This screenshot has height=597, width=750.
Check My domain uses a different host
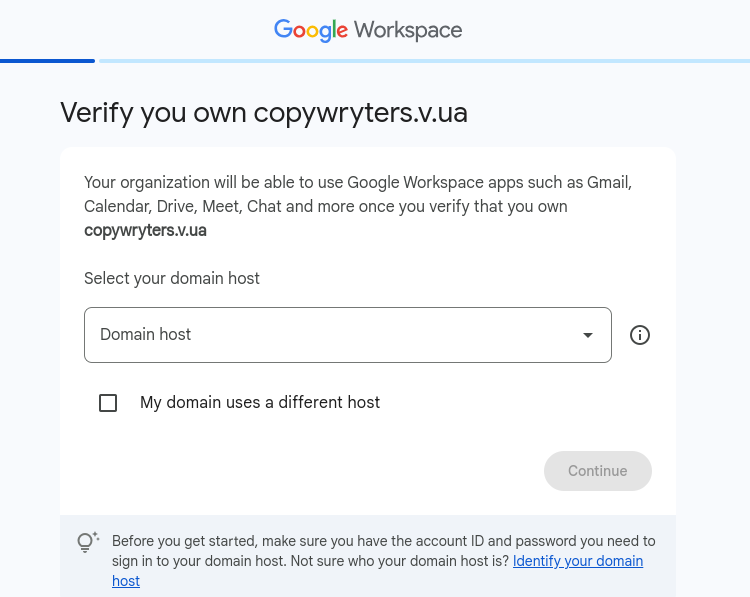pyautogui.click(x=108, y=403)
